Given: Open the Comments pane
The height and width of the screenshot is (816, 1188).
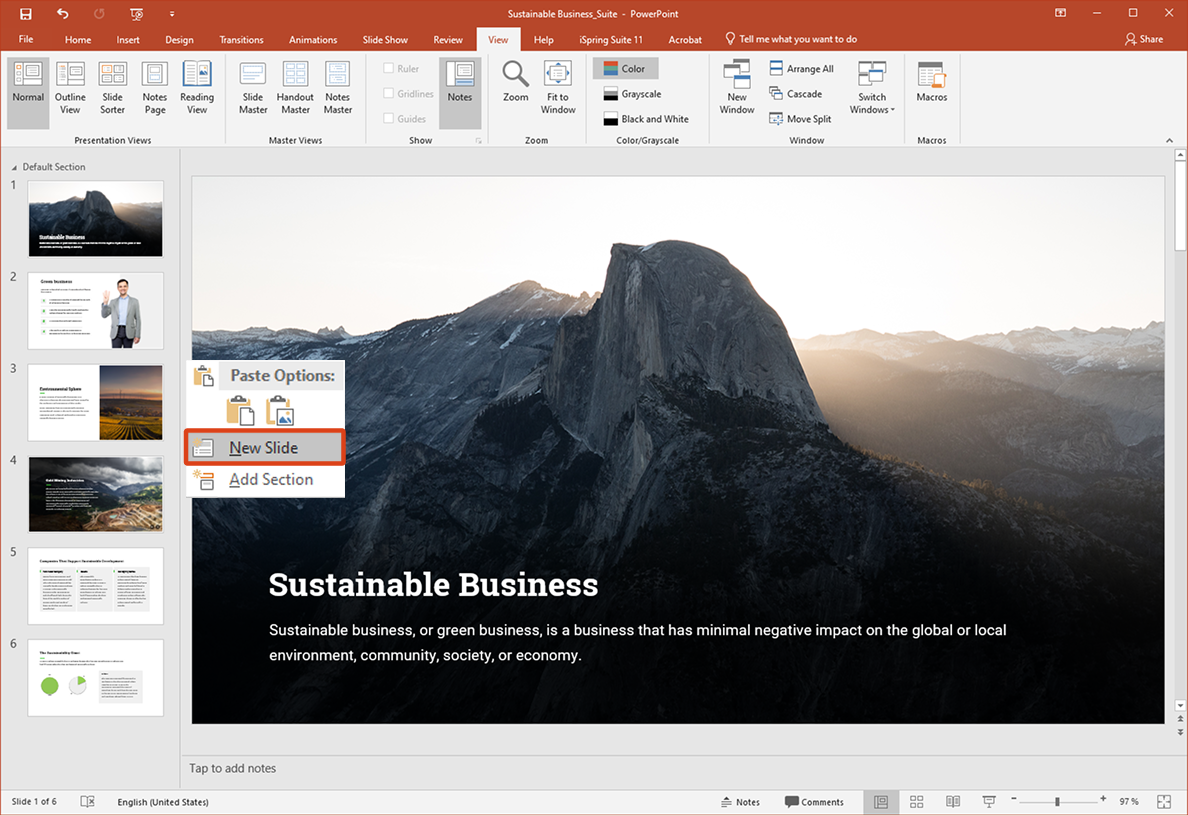Looking at the screenshot, I should point(815,801).
